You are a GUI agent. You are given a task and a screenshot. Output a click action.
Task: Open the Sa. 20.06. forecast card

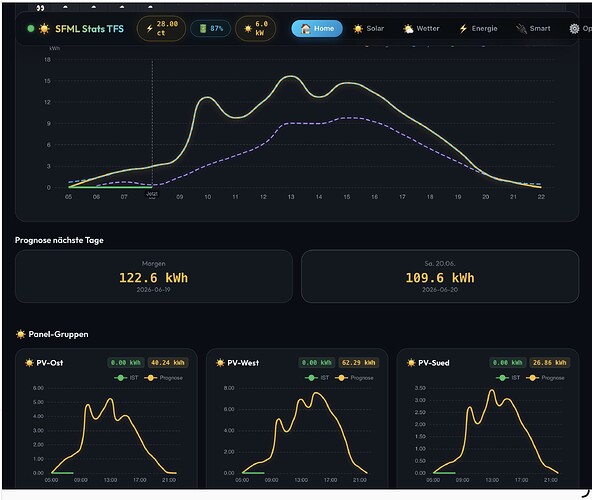coord(440,276)
